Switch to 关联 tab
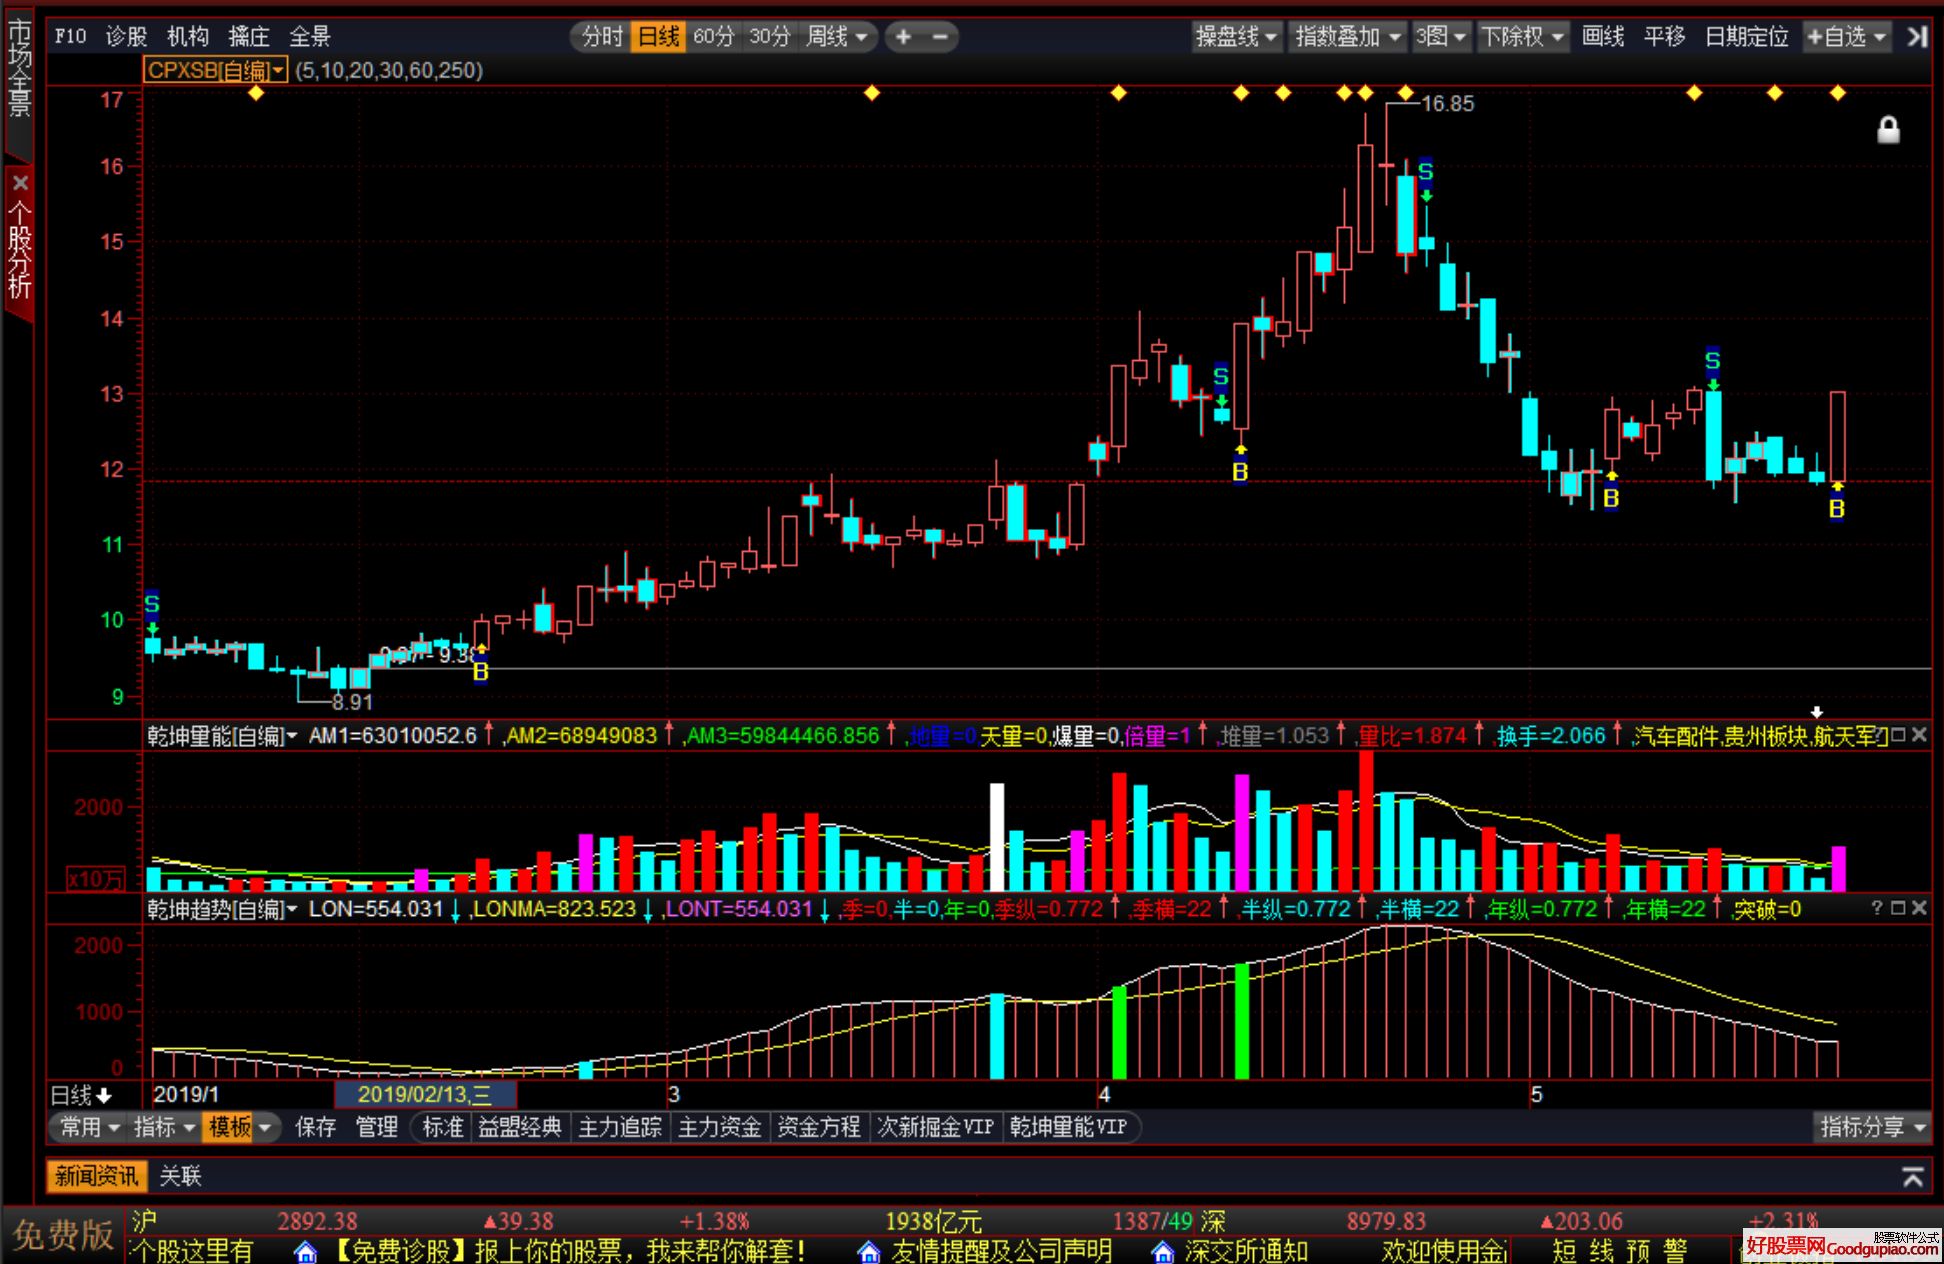 pyautogui.click(x=181, y=1176)
